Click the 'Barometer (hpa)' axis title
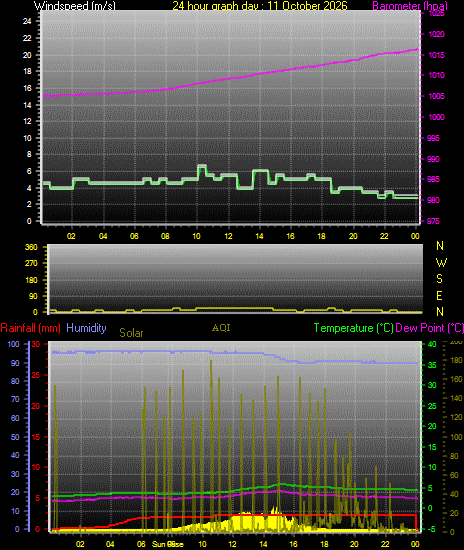Viewport: 464px width, 550px height. pyautogui.click(x=410, y=6)
